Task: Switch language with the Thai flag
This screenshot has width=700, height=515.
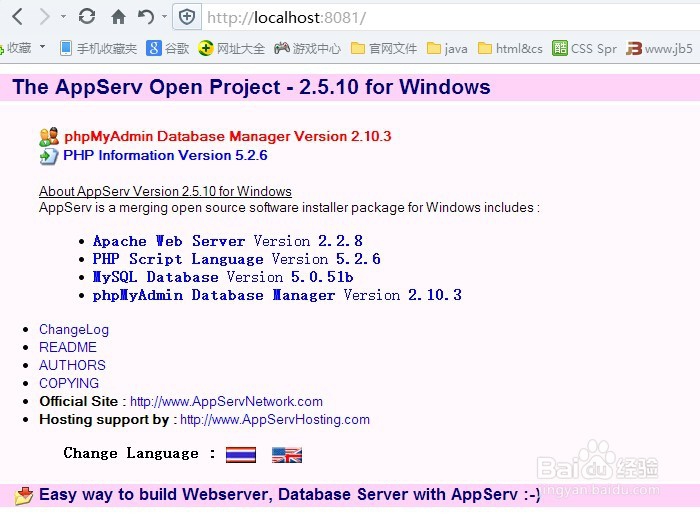Action: click(x=241, y=455)
